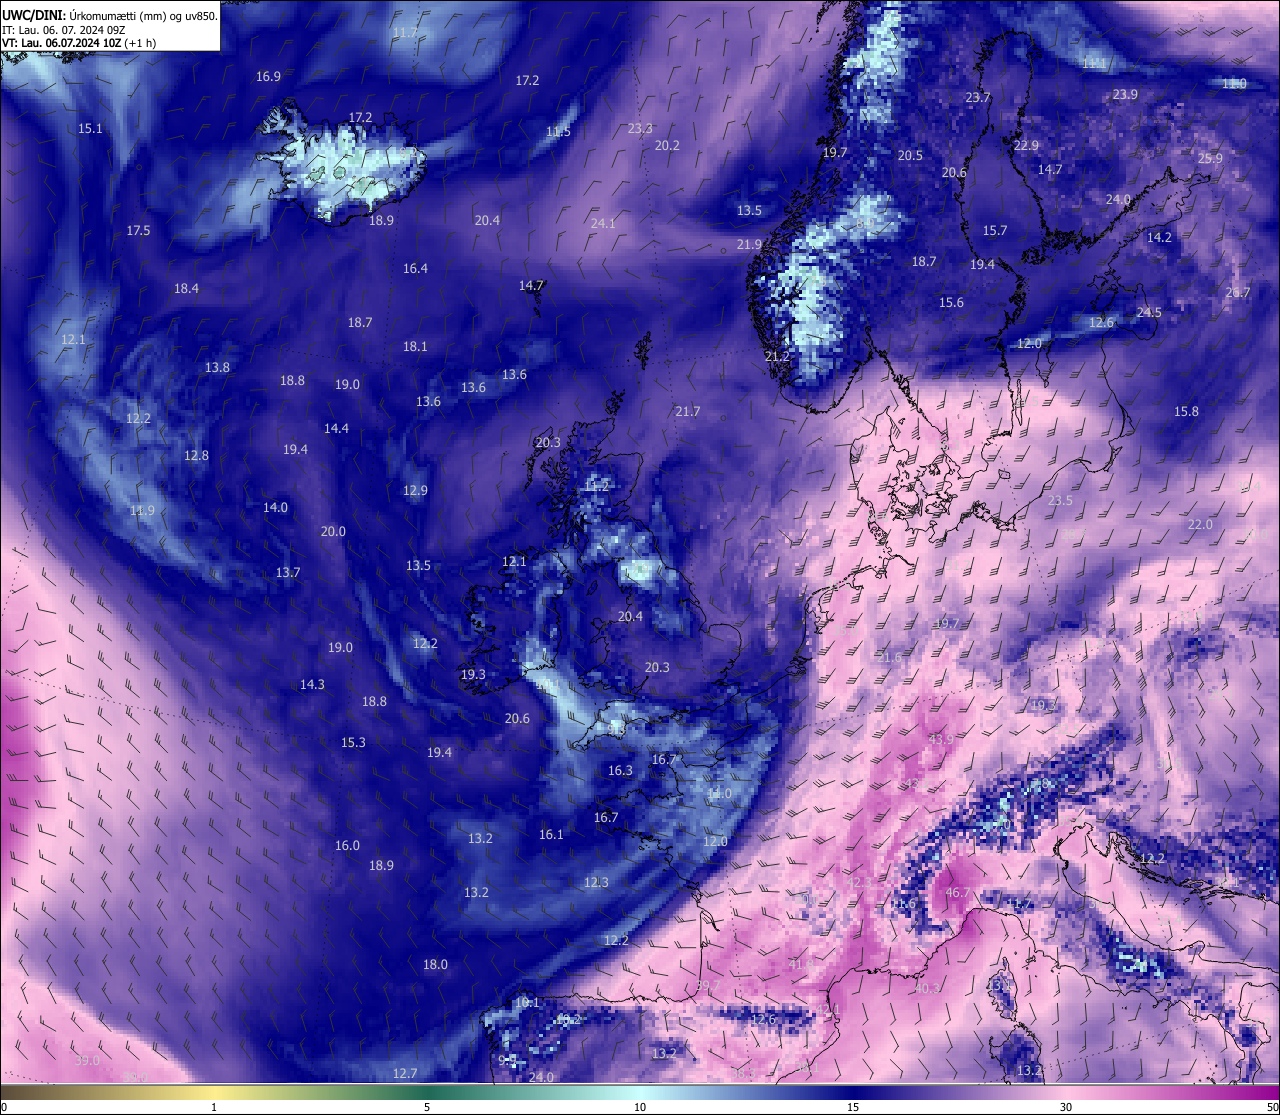Click the 24.1 value on the map
1280x1115 pixels.
click(x=603, y=223)
